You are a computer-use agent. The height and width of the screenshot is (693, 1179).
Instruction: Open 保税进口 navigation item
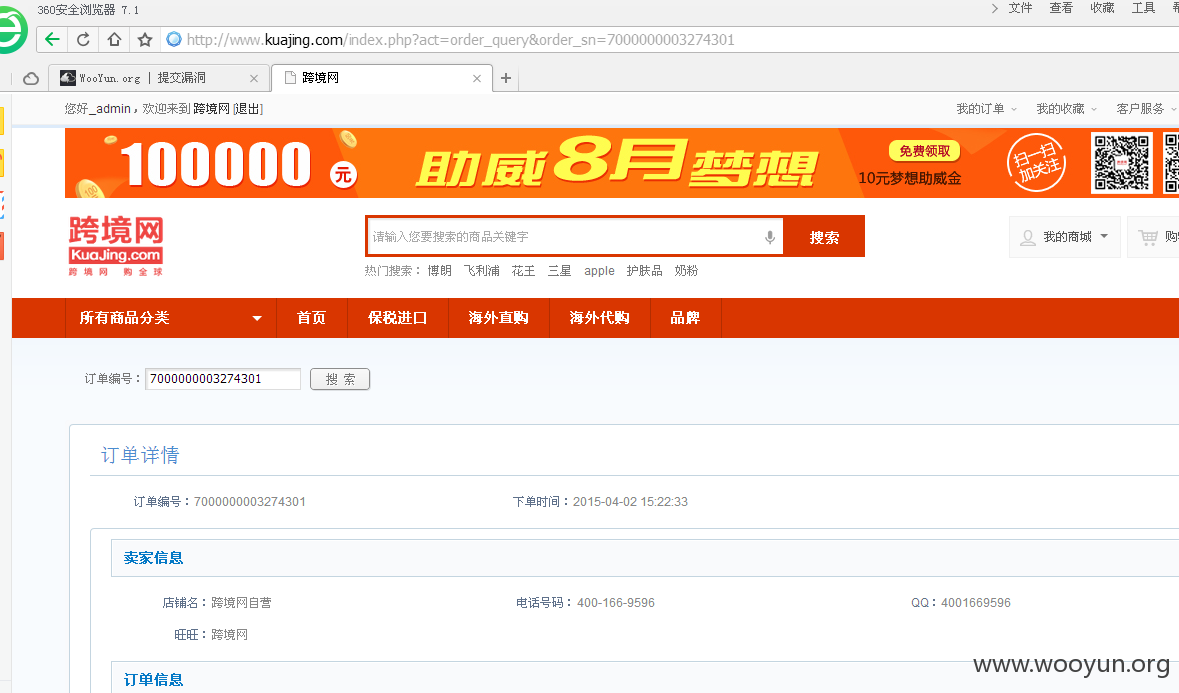pos(398,318)
